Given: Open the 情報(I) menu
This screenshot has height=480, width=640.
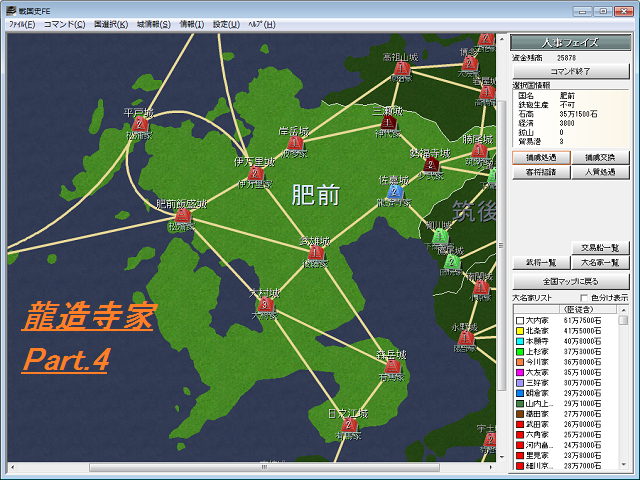Looking at the screenshot, I should [x=192, y=24].
